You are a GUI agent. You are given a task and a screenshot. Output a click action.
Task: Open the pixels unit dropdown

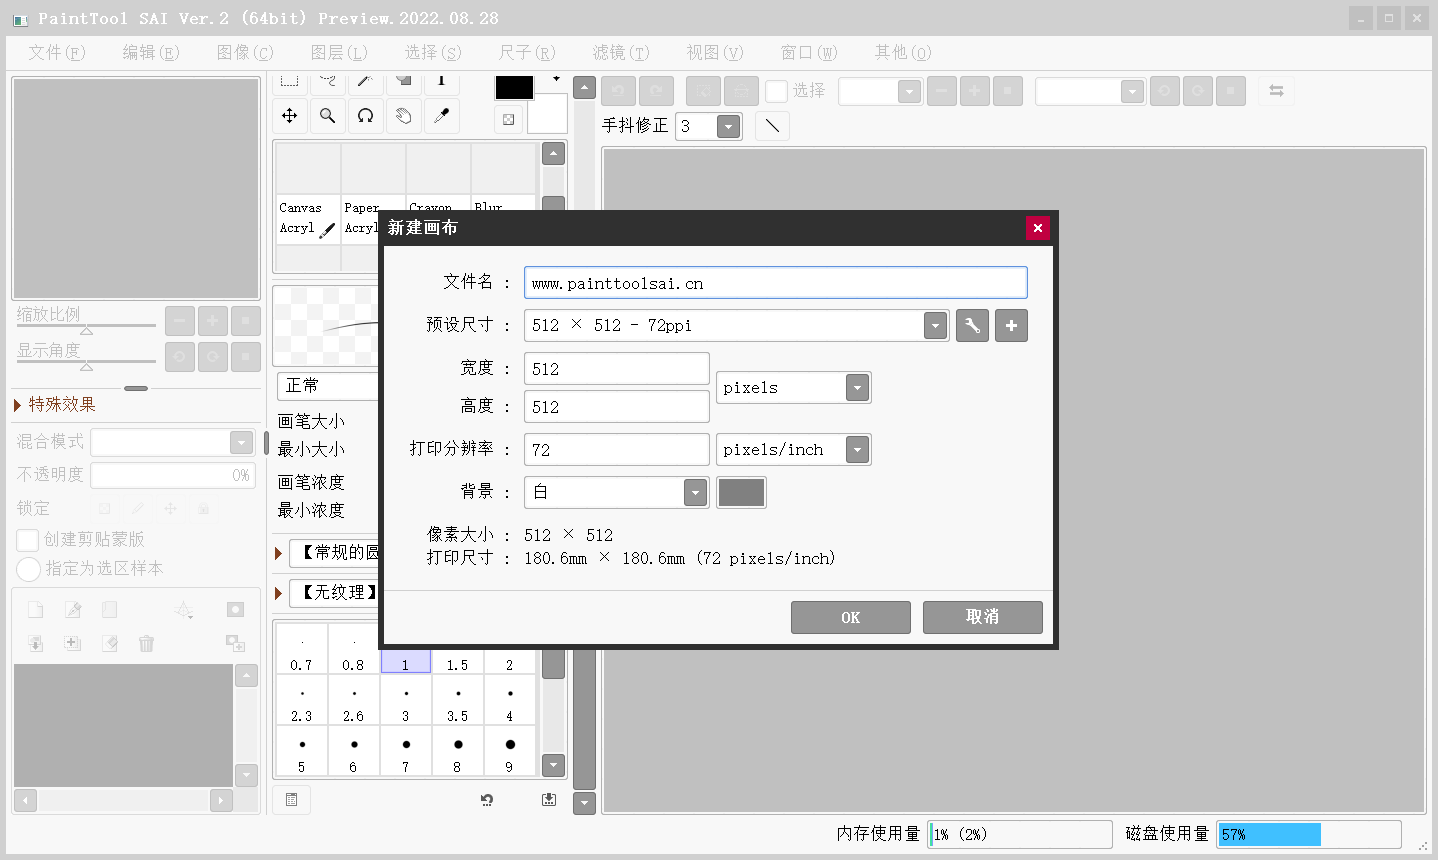857,388
